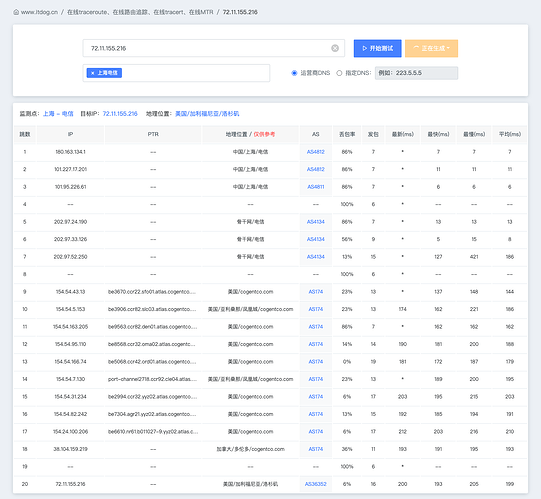Open the 正在生成 dropdown button
Screen dimensions: 541x499
(x=431, y=48)
